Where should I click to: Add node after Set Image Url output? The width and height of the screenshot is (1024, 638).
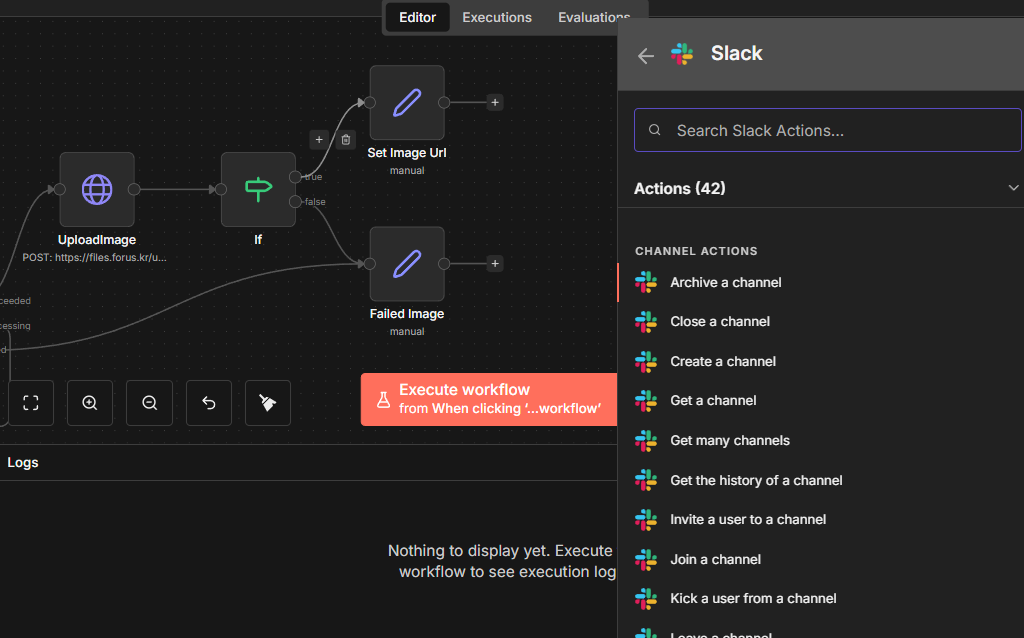[495, 102]
